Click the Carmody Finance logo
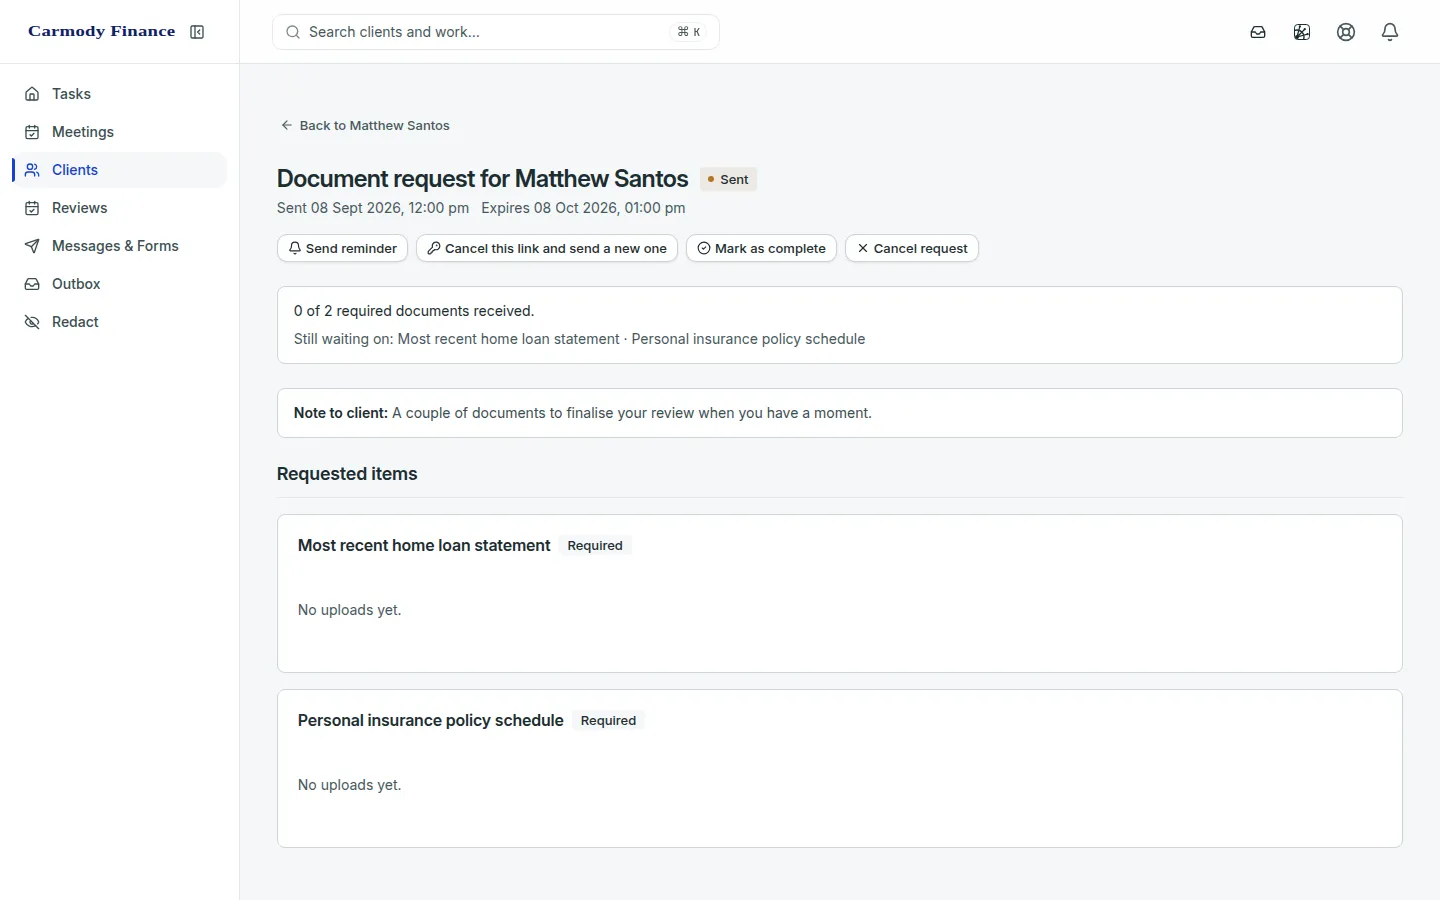 (102, 32)
